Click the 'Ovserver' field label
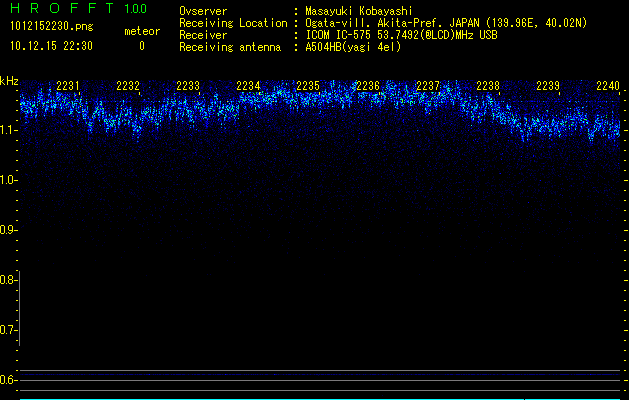This screenshot has height=400, width=629. click(x=203, y=11)
